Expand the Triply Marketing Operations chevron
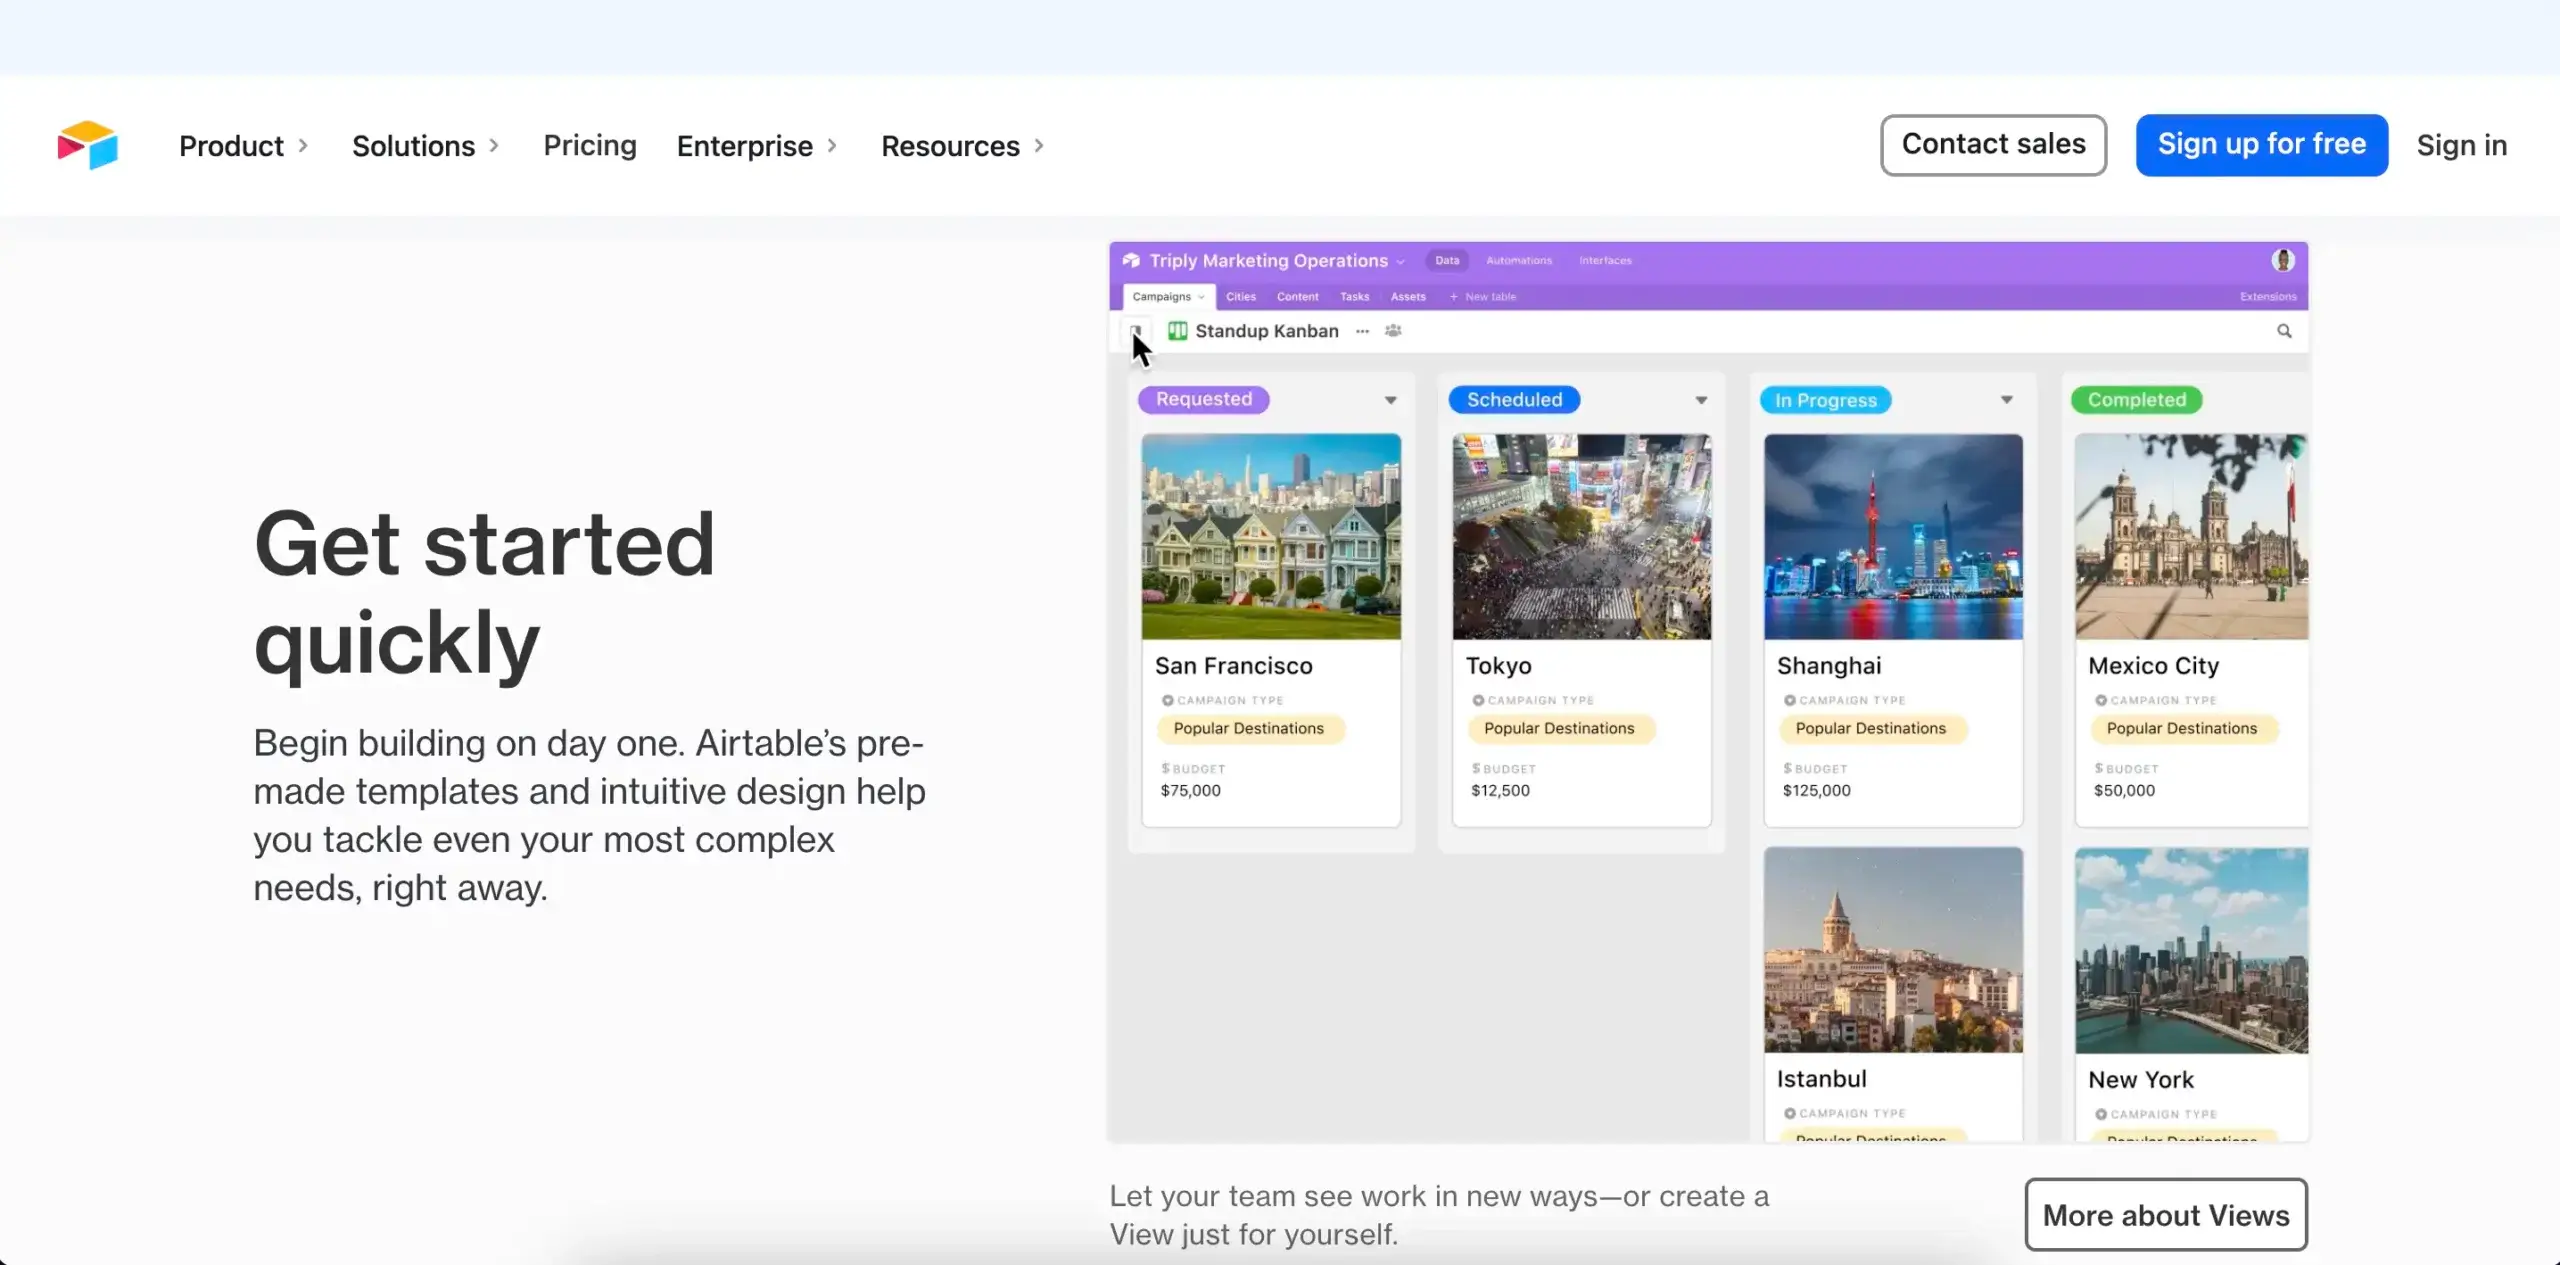Screen dimensions: 2560x1265 tap(1400, 260)
